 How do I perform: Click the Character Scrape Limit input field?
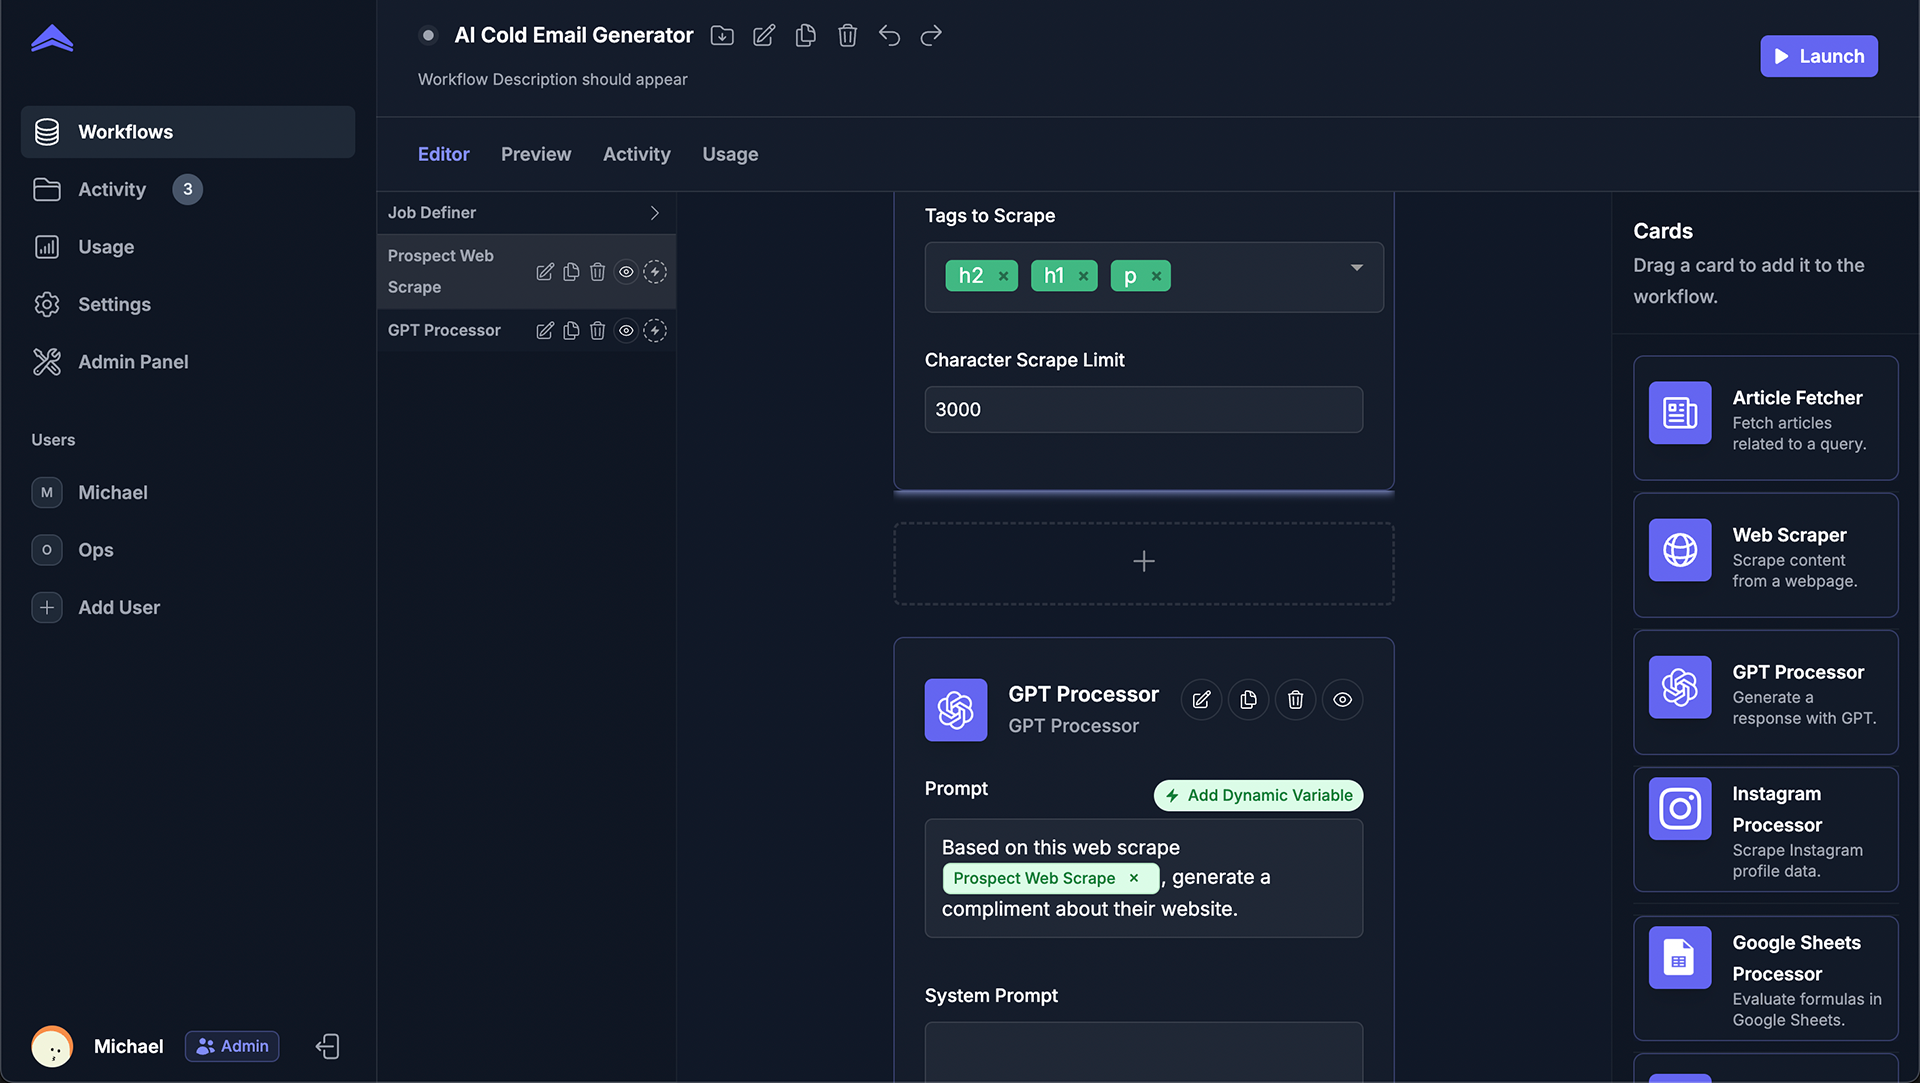click(1143, 410)
